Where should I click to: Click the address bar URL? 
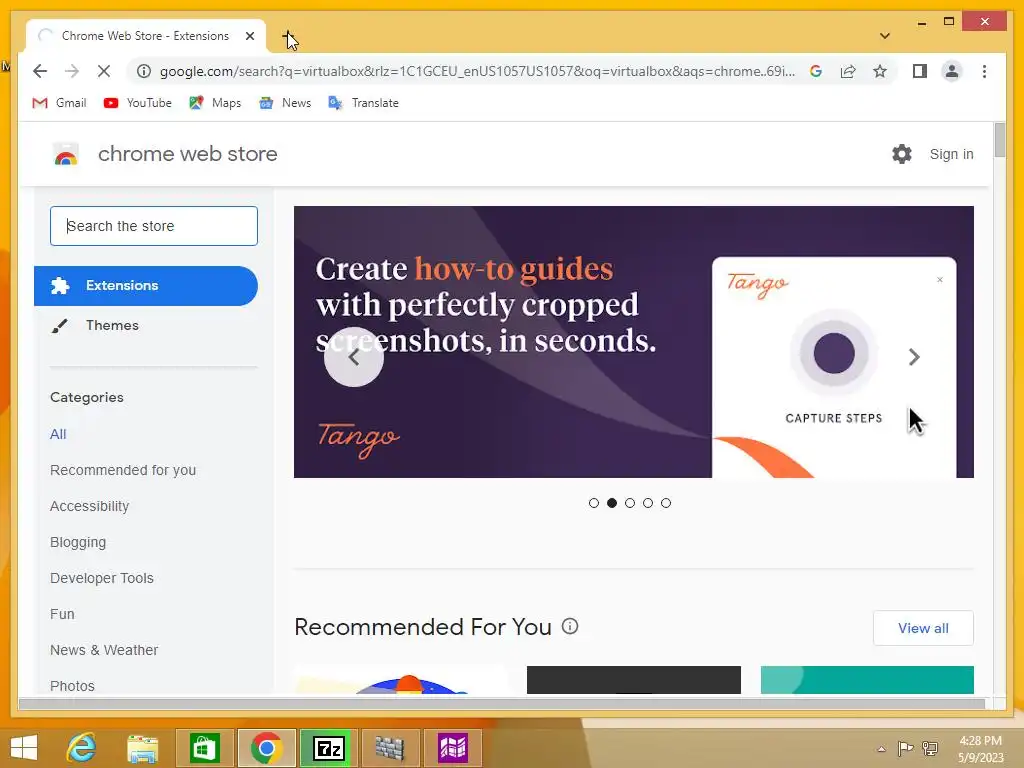pos(477,71)
